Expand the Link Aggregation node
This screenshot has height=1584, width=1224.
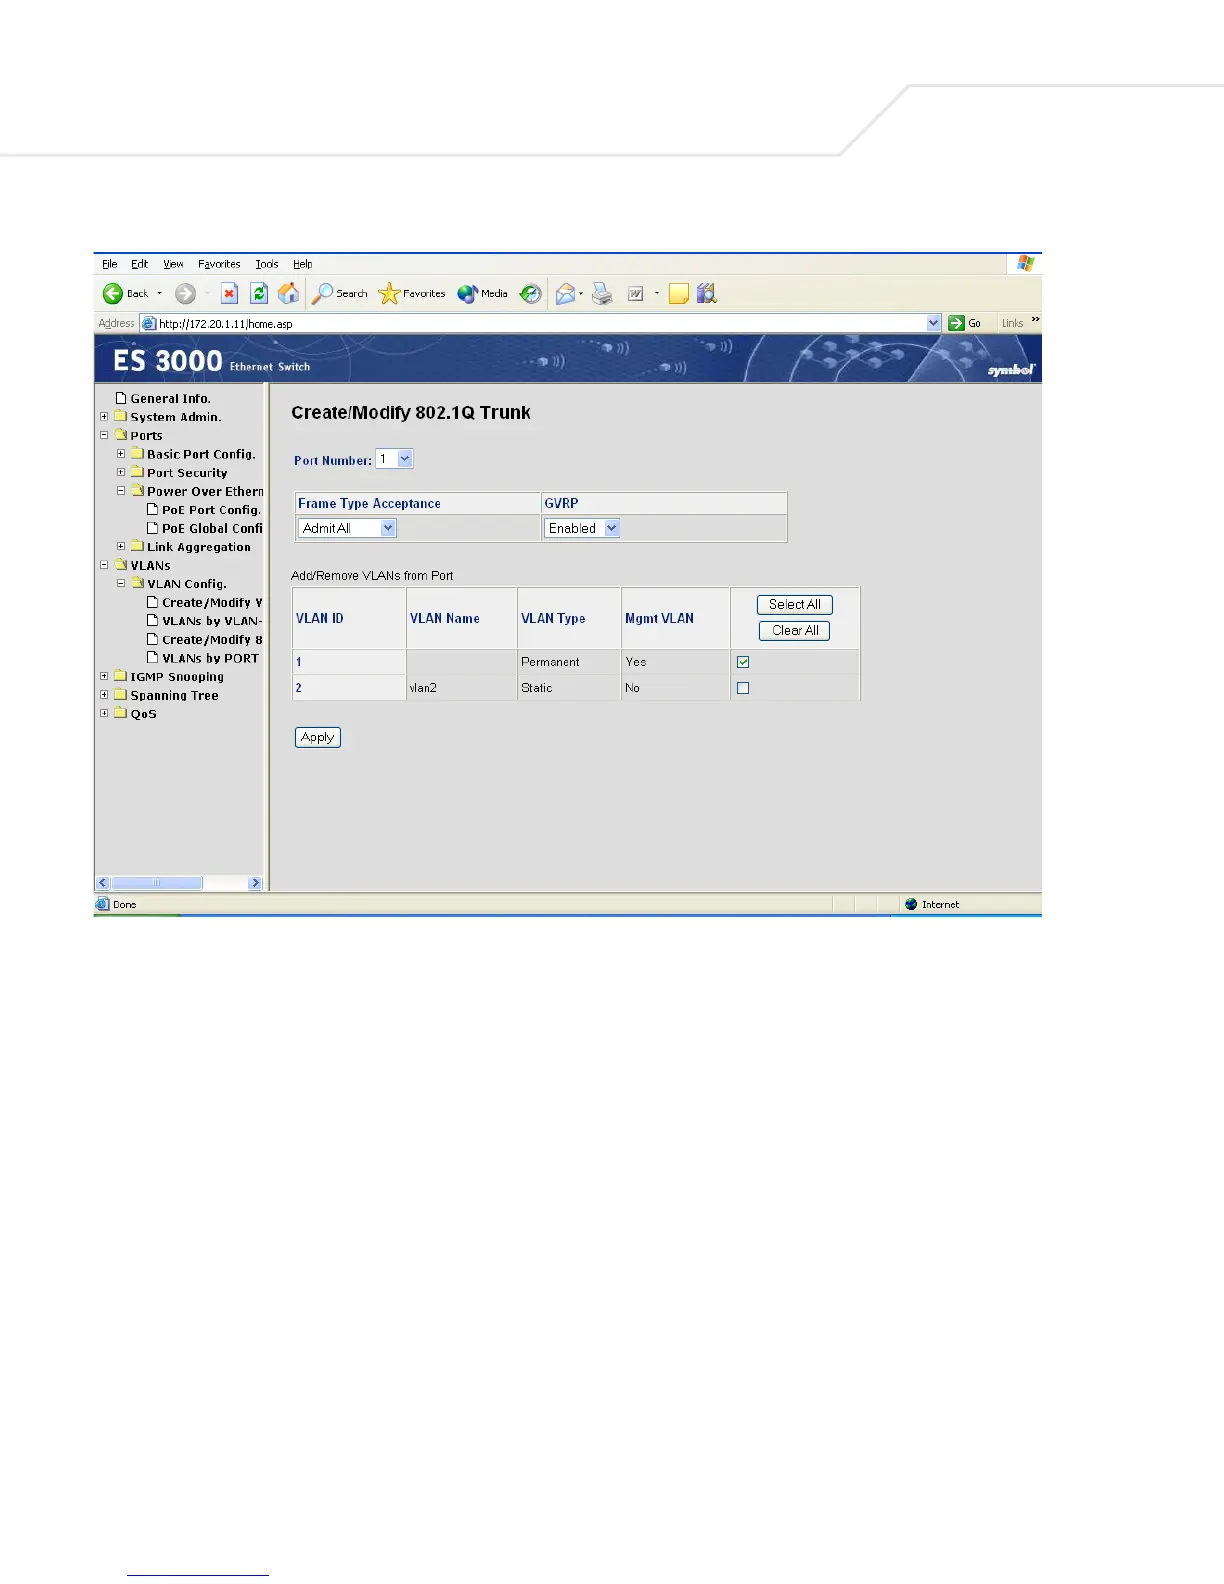point(121,546)
